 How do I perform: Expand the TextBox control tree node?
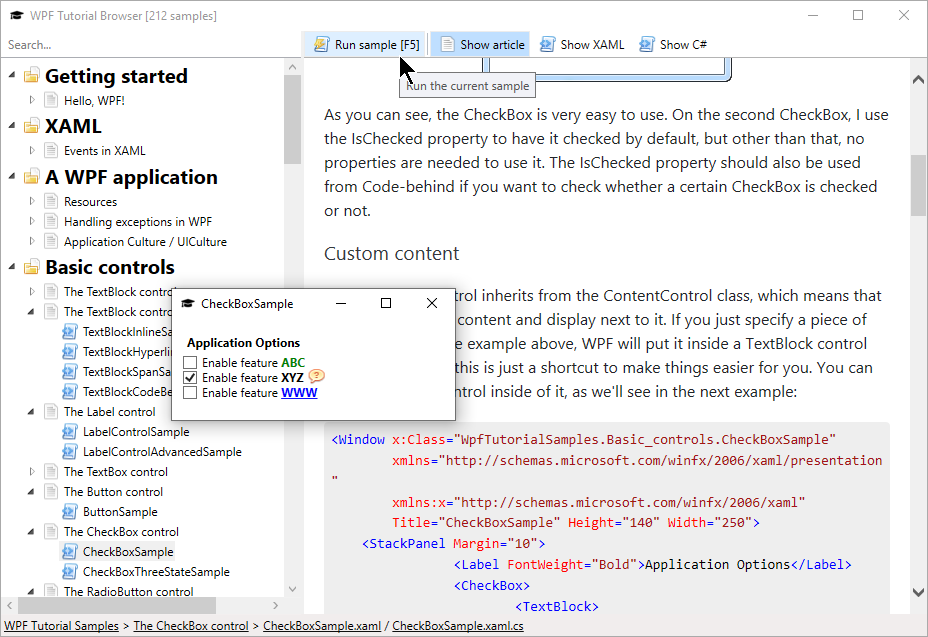tap(32, 472)
